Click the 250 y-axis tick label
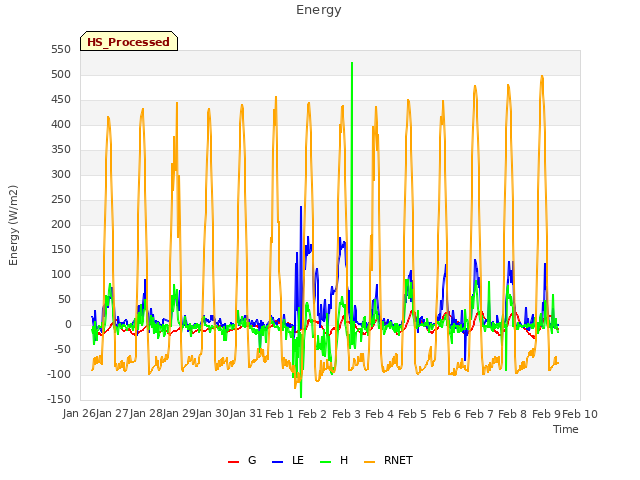This screenshot has height=480, width=640. [61, 200]
